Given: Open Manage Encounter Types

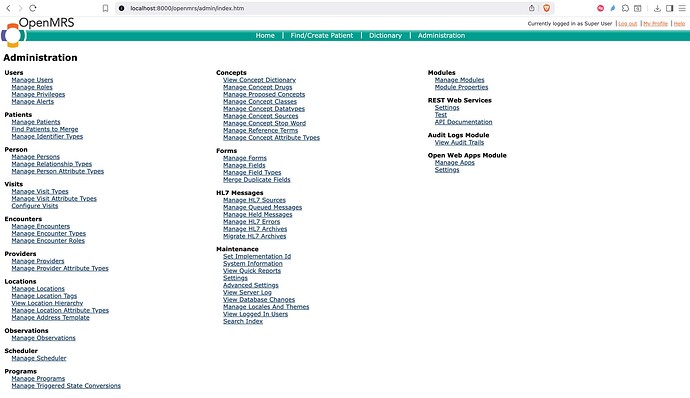Looking at the screenshot, I should 48,234.
